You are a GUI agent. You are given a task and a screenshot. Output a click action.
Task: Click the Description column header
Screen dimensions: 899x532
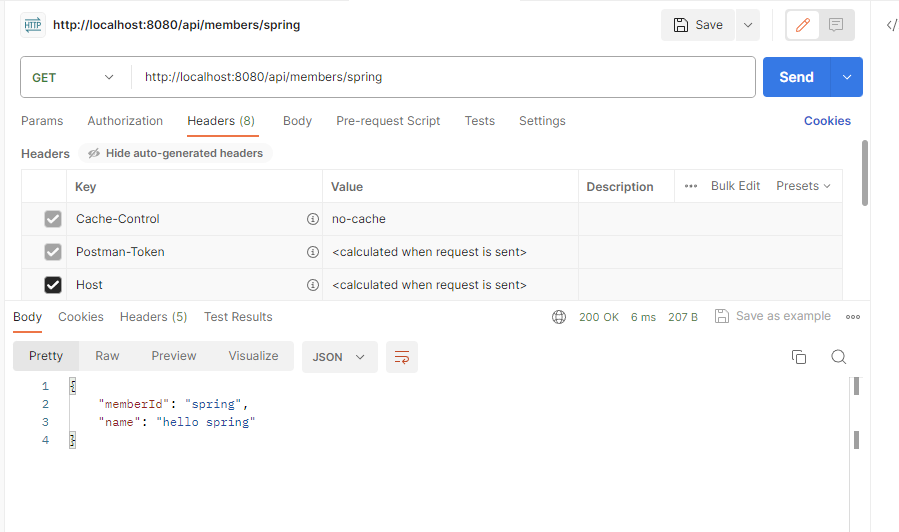[x=620, y=187]
